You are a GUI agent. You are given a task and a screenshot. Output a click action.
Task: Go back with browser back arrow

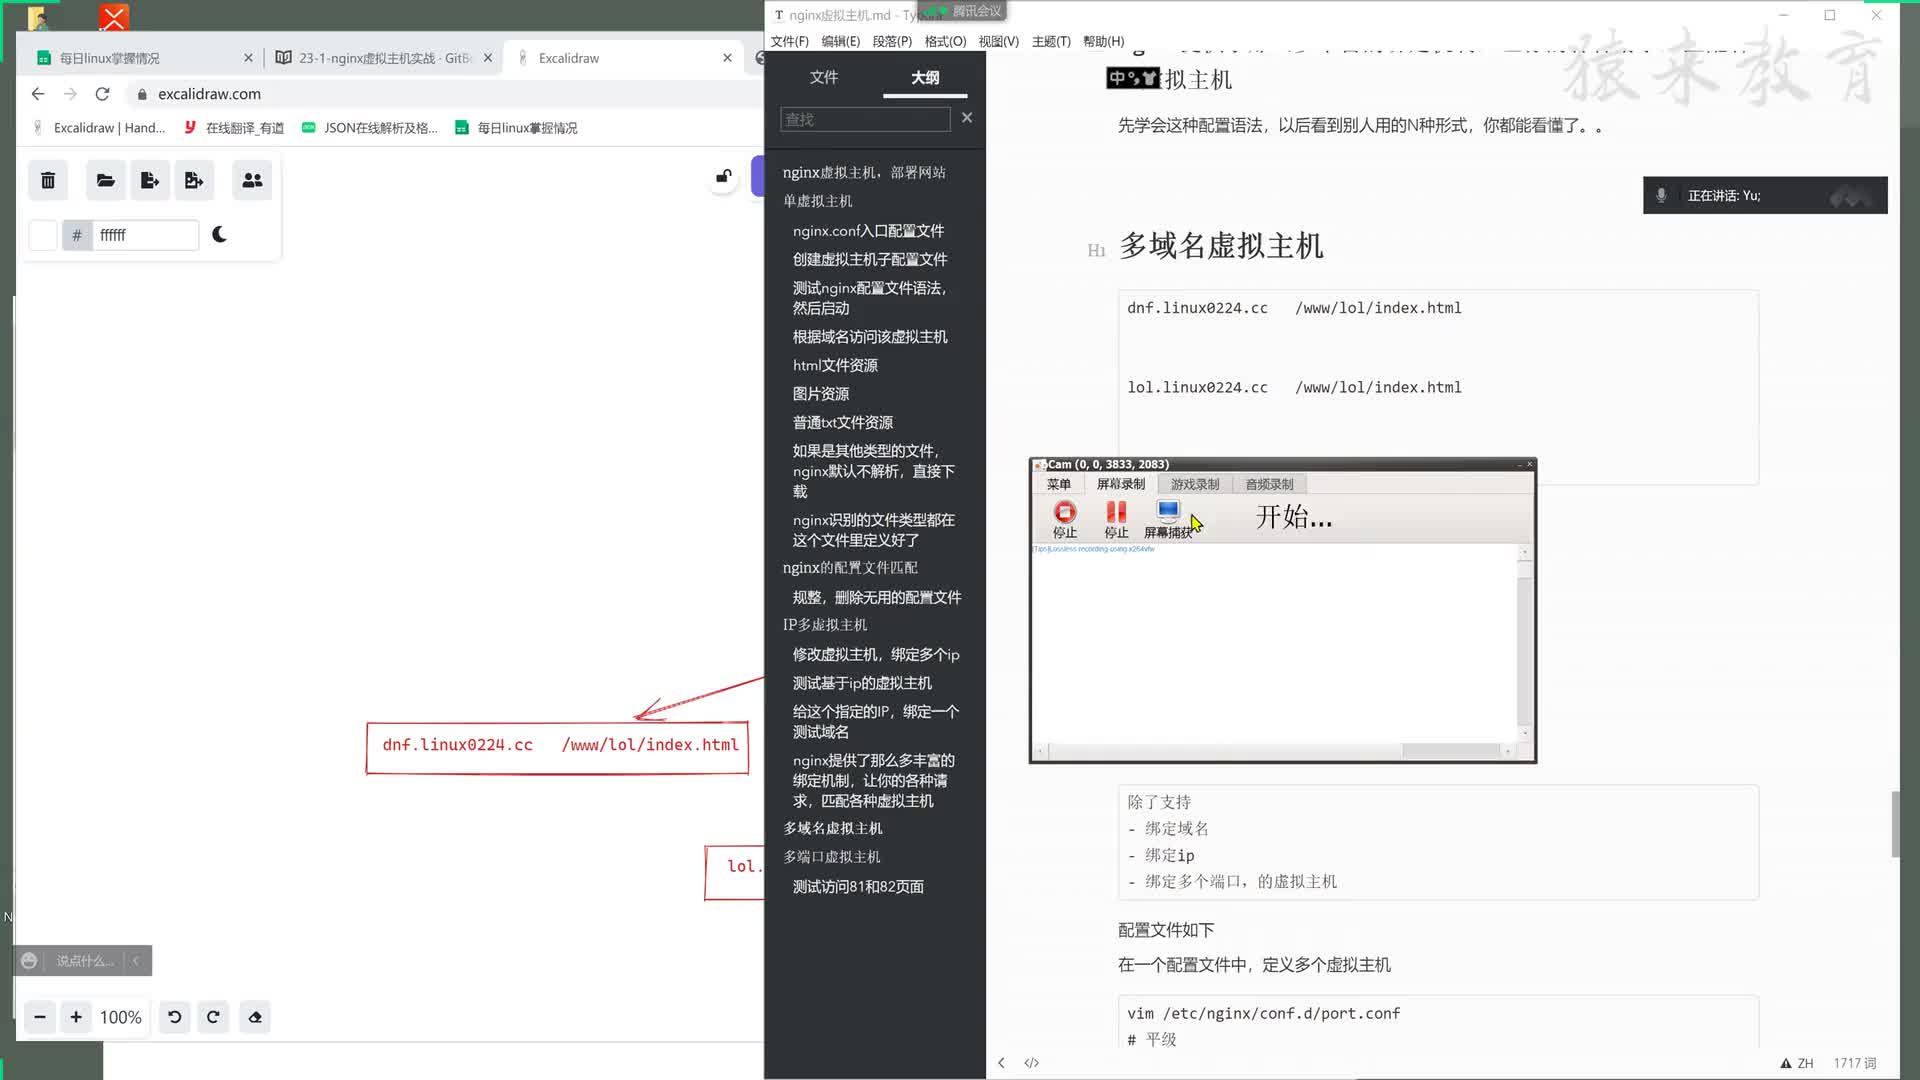(38, 94)
